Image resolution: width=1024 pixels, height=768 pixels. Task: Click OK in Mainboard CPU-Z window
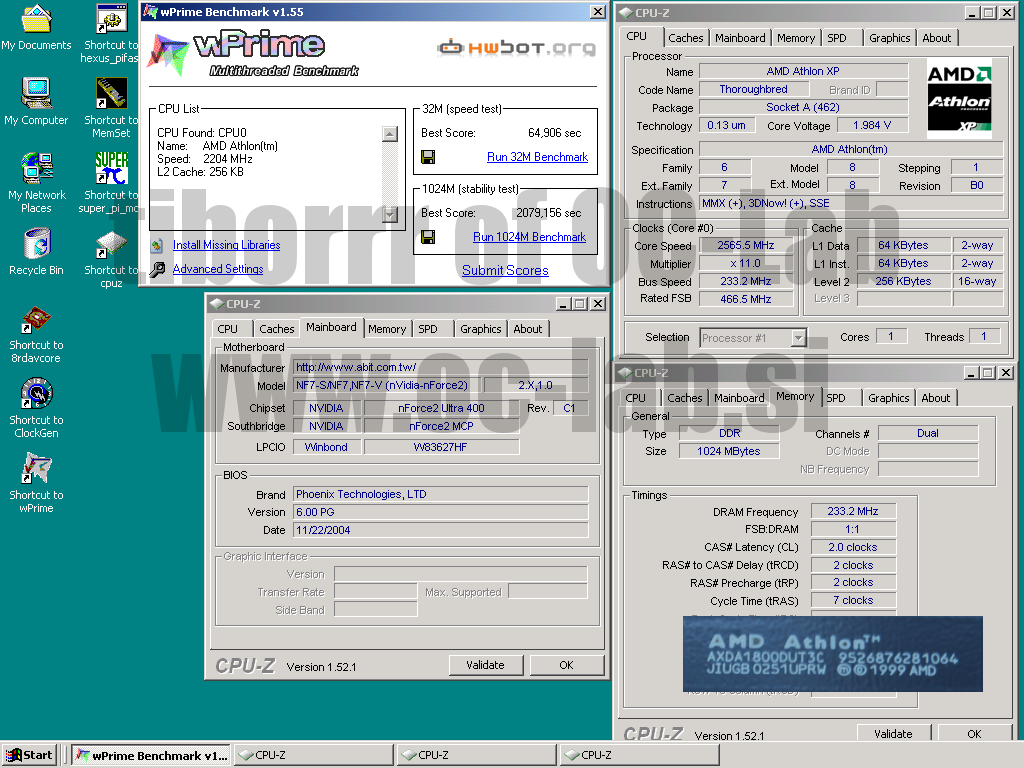point(566,665)
